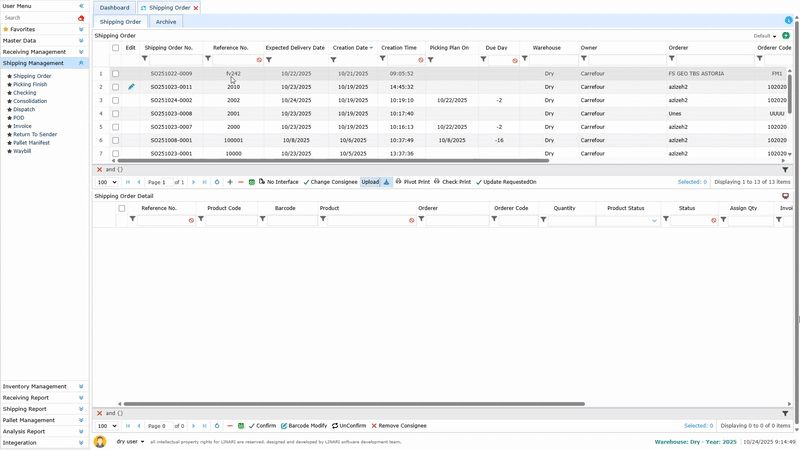Click the Favorites star icon
The image size is (800, 450).
(6, 30)
